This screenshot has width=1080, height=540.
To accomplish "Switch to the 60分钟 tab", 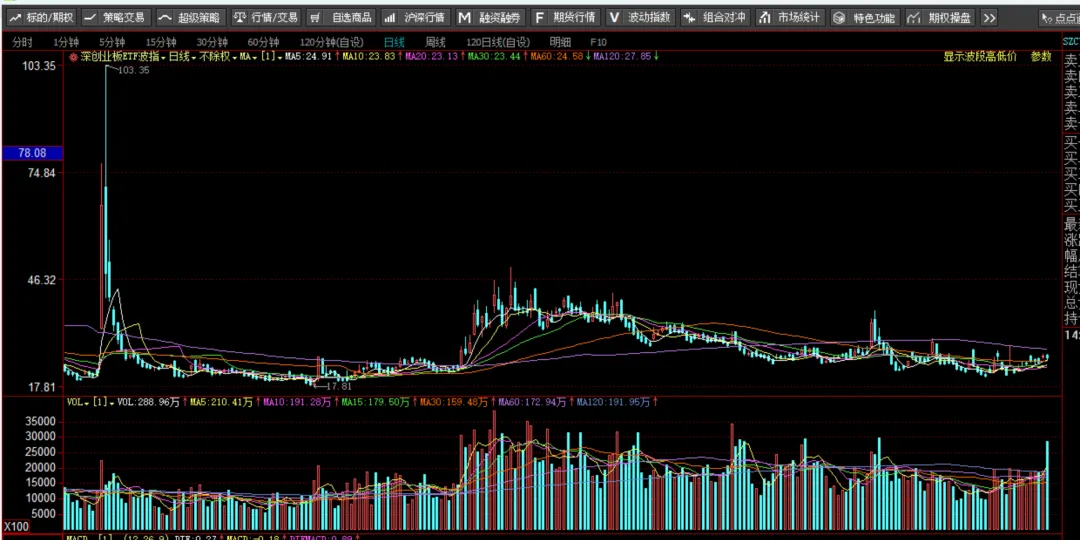I will (263, 42).
